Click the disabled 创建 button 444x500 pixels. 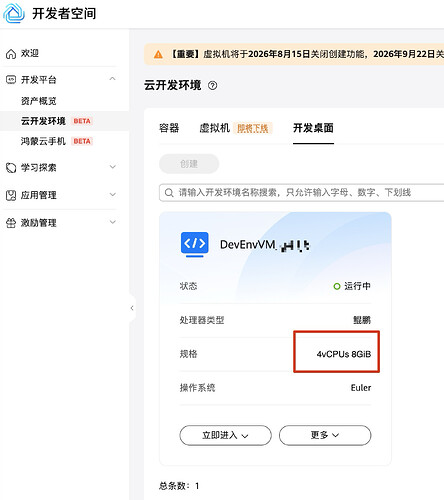pos(189,164)
